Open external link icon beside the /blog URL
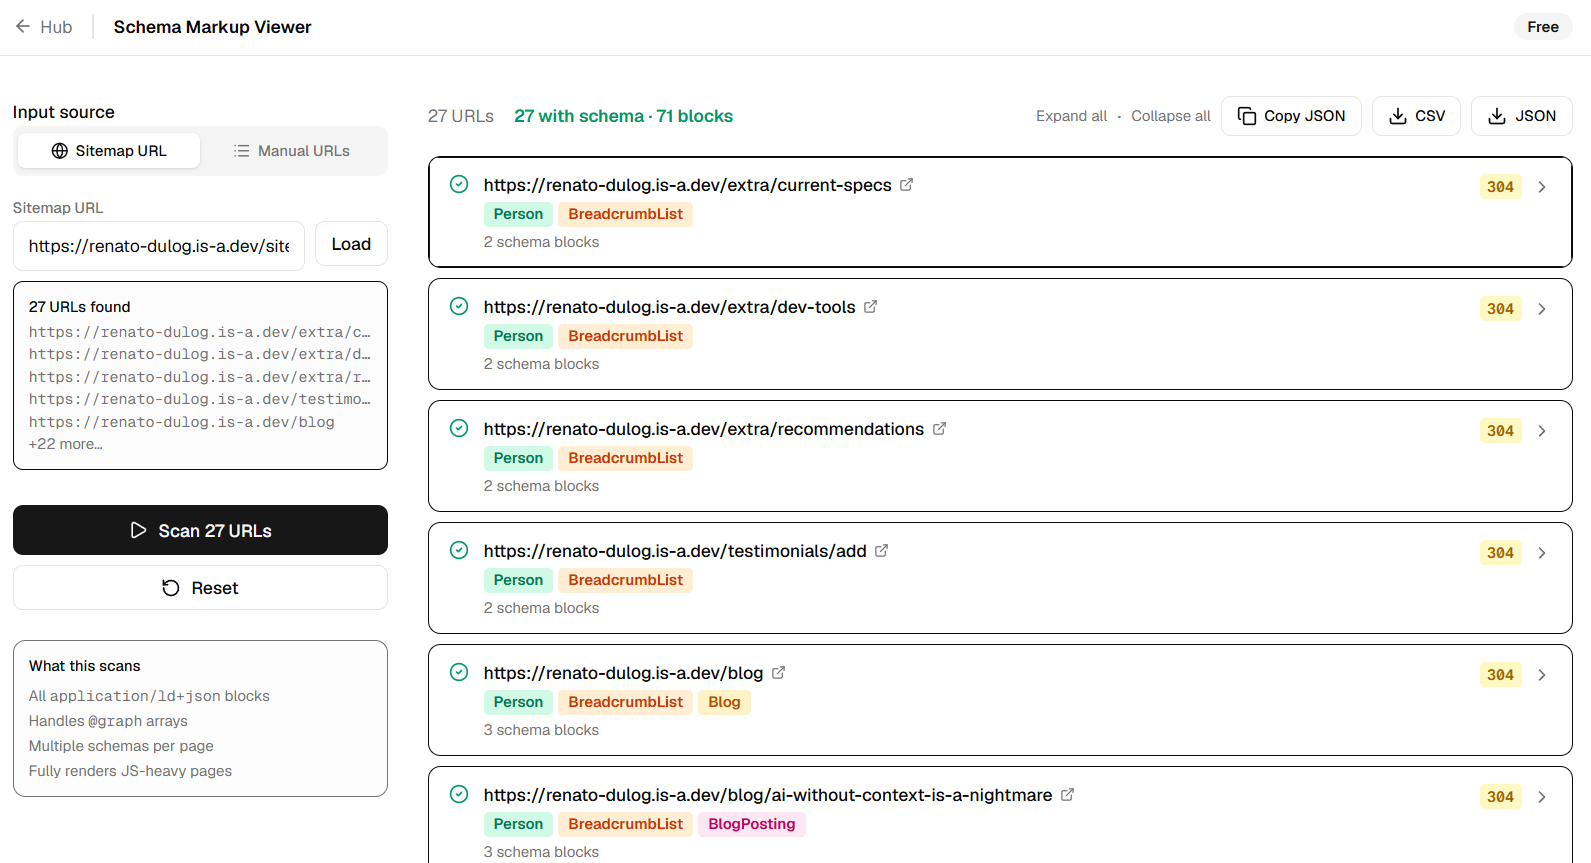1591x863 pixels. pyautogui.click(x=778, y=673)
